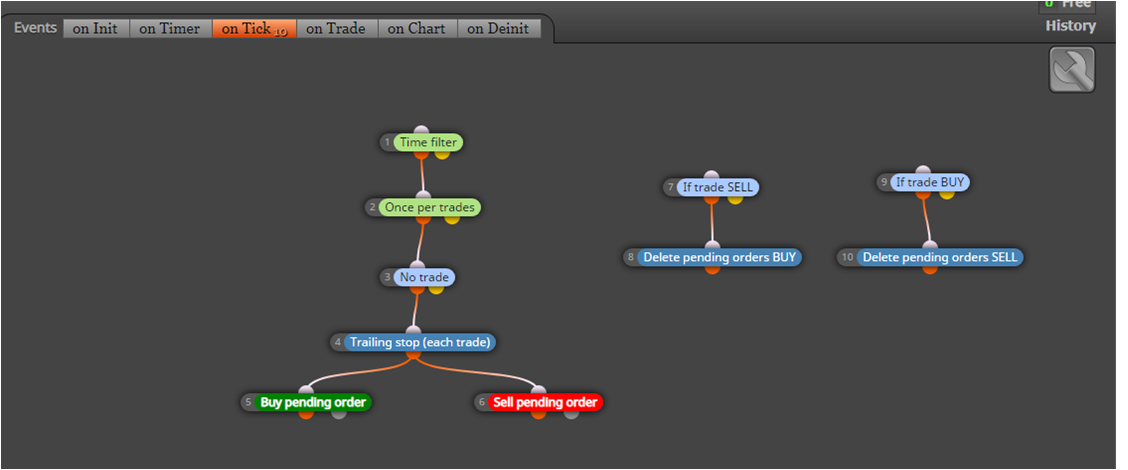Select the Delete pending orders SELL block
This screenshot has width=1128, height=470.
pyautogui.click(x=940, y=257)
